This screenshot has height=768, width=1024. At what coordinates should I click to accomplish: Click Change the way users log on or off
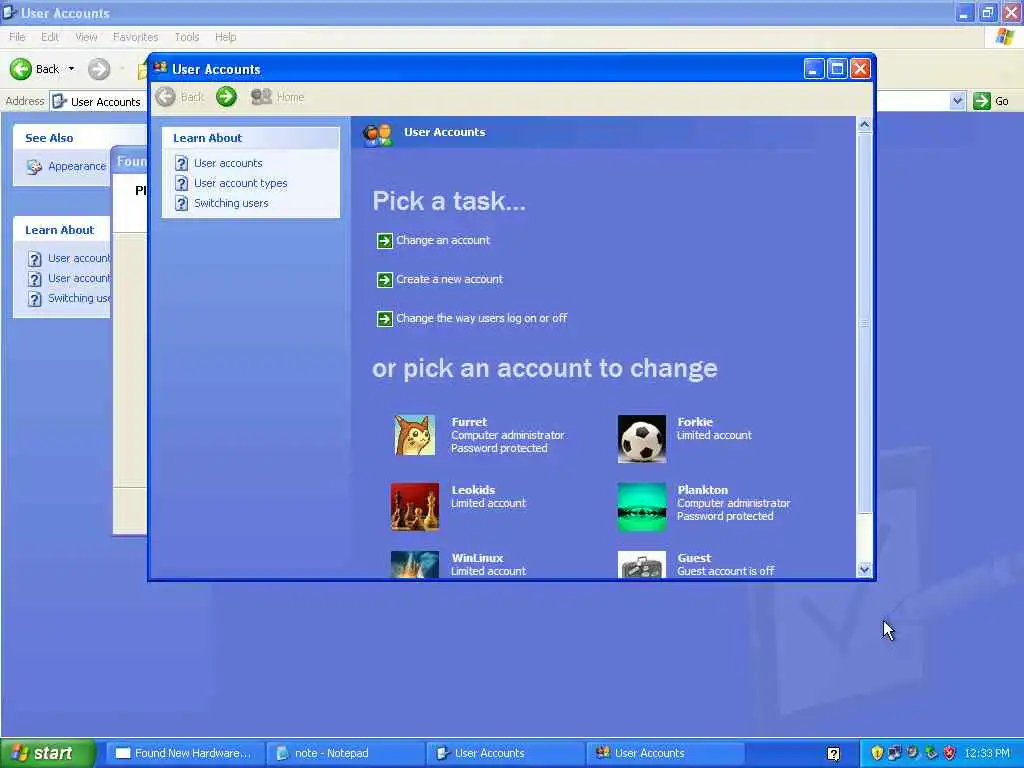pyautogui.click(x=481, y=319)
